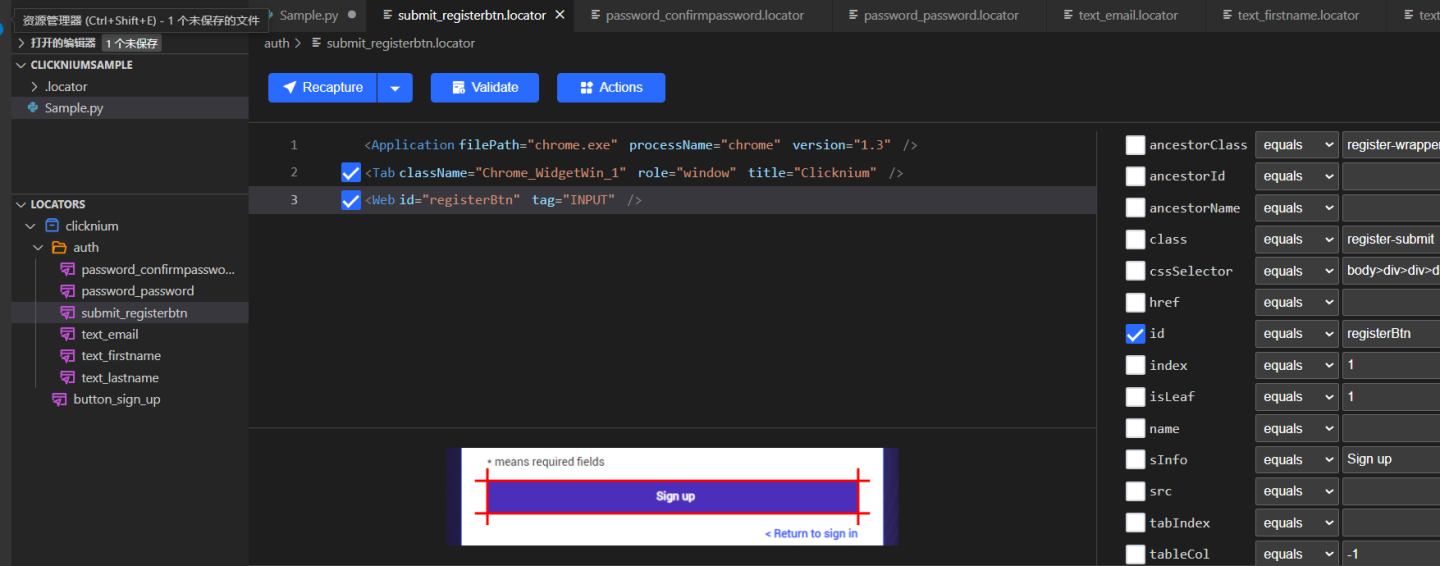Click the password_confirmpasswo... locator icon
The height and width of the screenshot is (566, 1440).
coord(68,270)
